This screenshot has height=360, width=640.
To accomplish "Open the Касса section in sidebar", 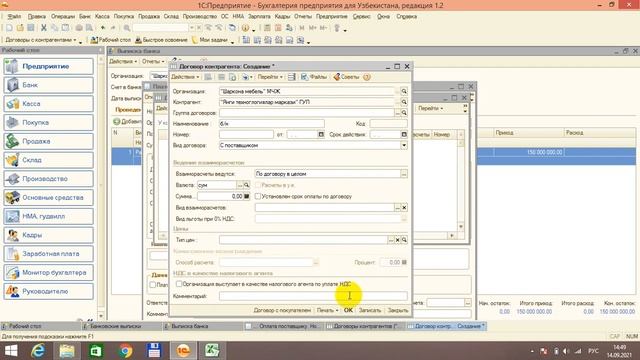I will click(49, 104).
